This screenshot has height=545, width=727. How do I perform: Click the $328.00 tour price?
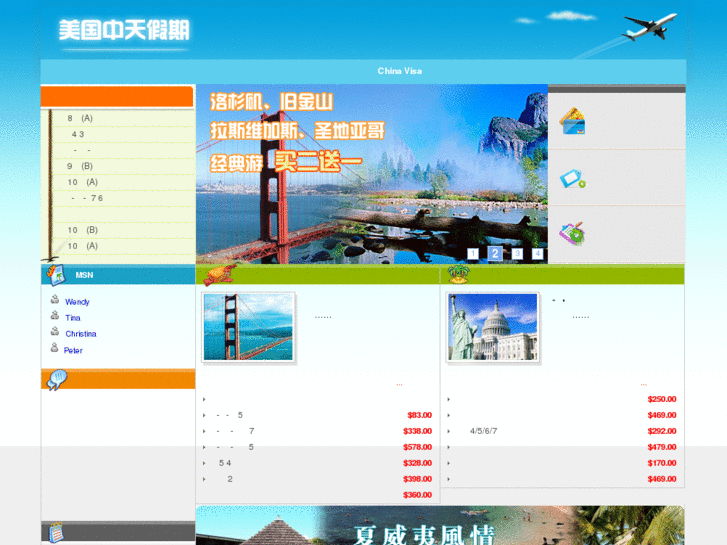tap(417, 463)
